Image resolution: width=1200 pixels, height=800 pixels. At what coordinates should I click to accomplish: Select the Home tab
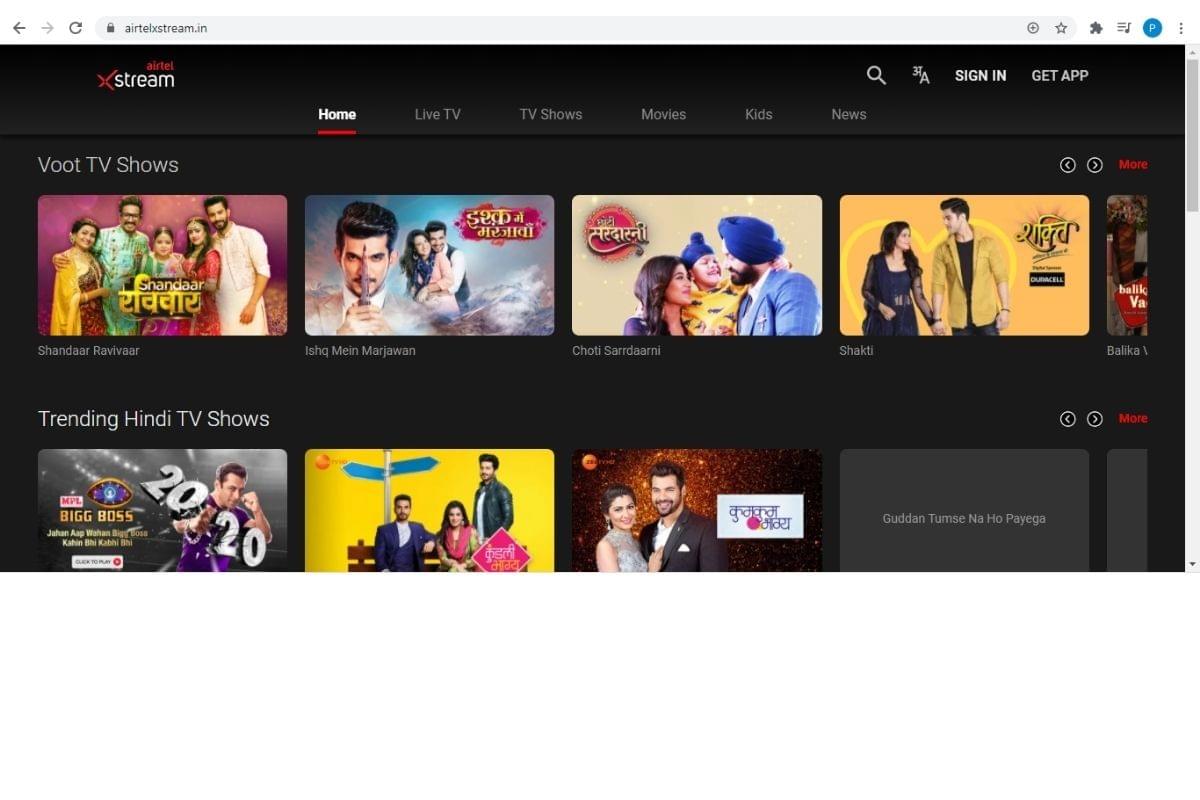coord(337,114)
